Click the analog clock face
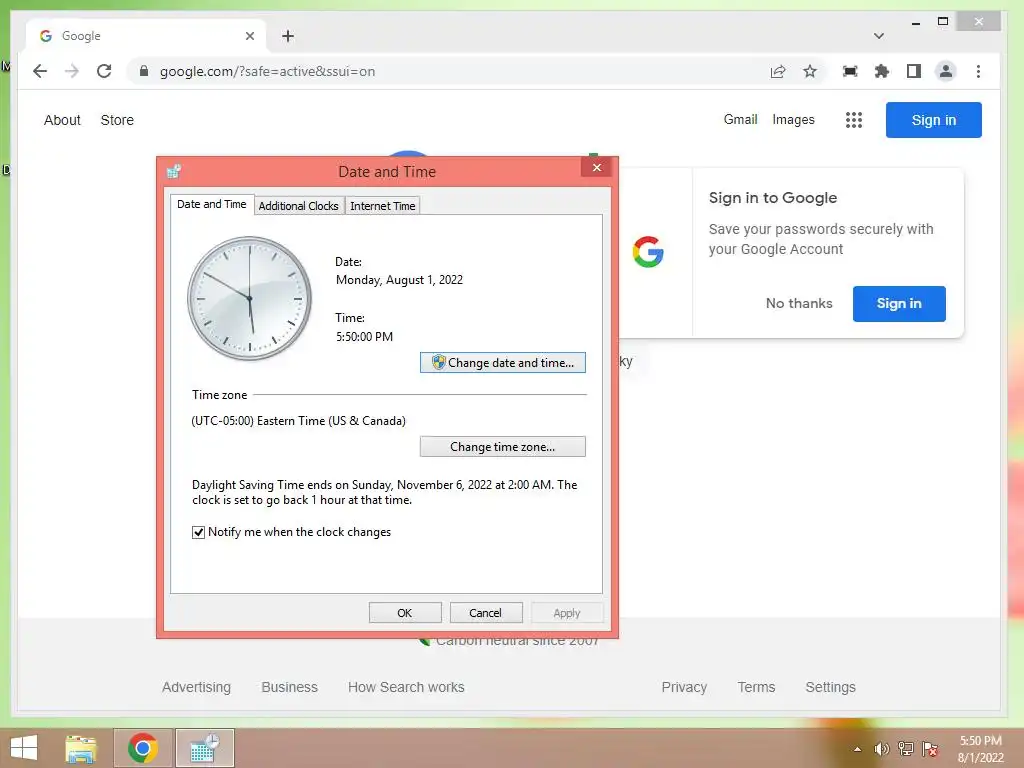Image resolution: width=1024 pixels, height=768 pixels. 249,298
